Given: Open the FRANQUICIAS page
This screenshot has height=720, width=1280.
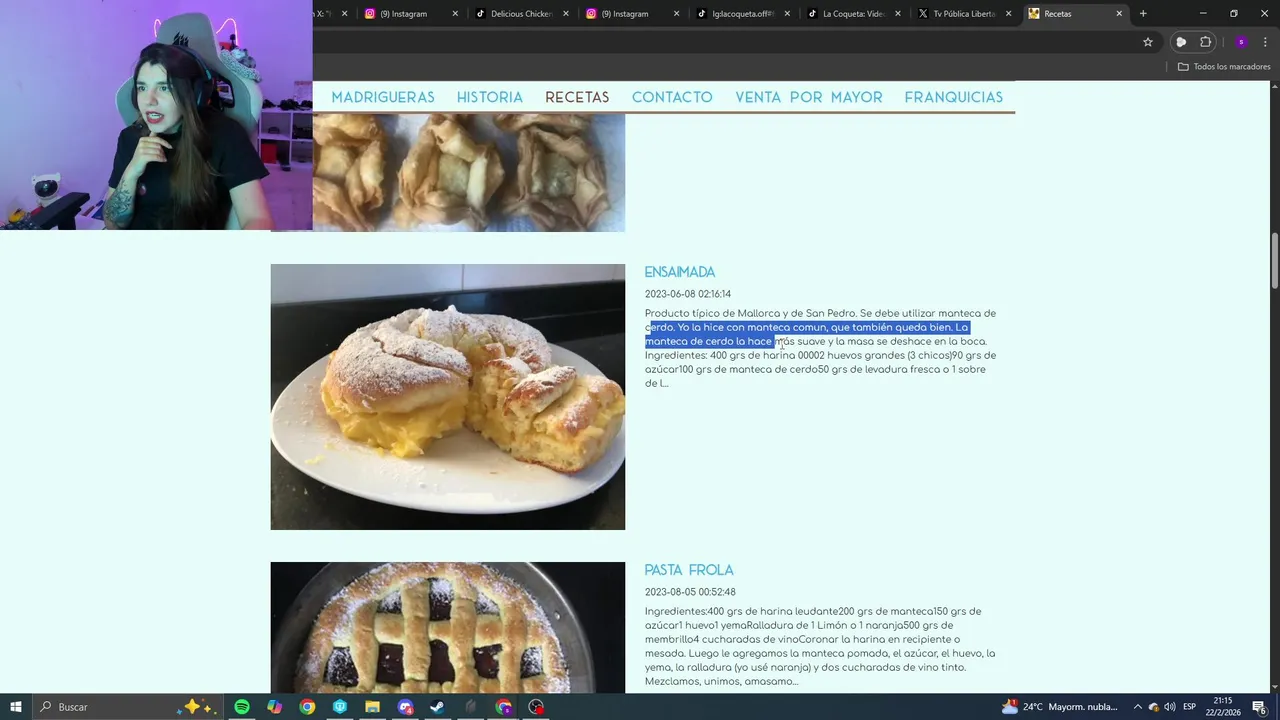Looking at the screenshot, I should pos(954,97).
